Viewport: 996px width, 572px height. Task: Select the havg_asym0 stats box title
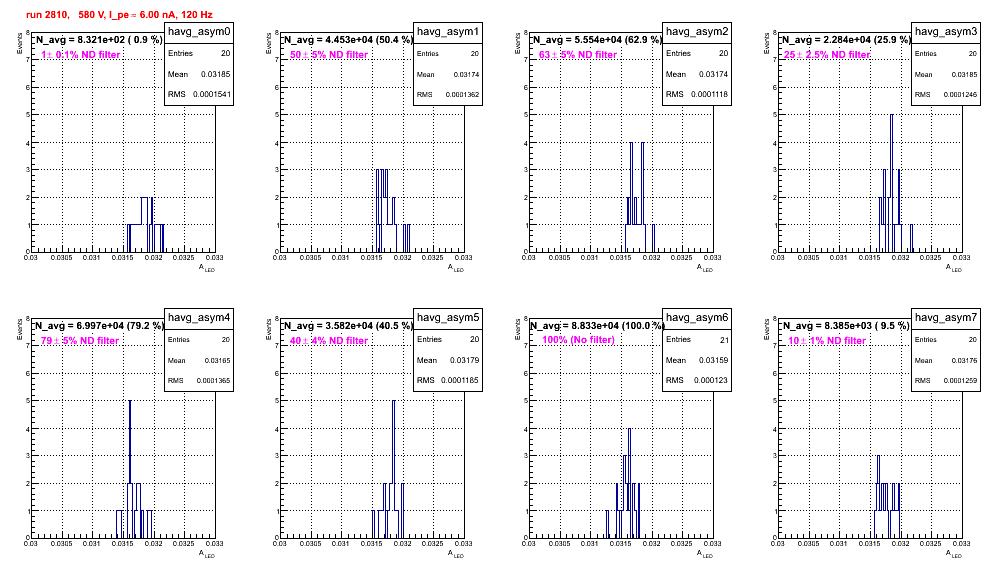(x=199, y=32)
